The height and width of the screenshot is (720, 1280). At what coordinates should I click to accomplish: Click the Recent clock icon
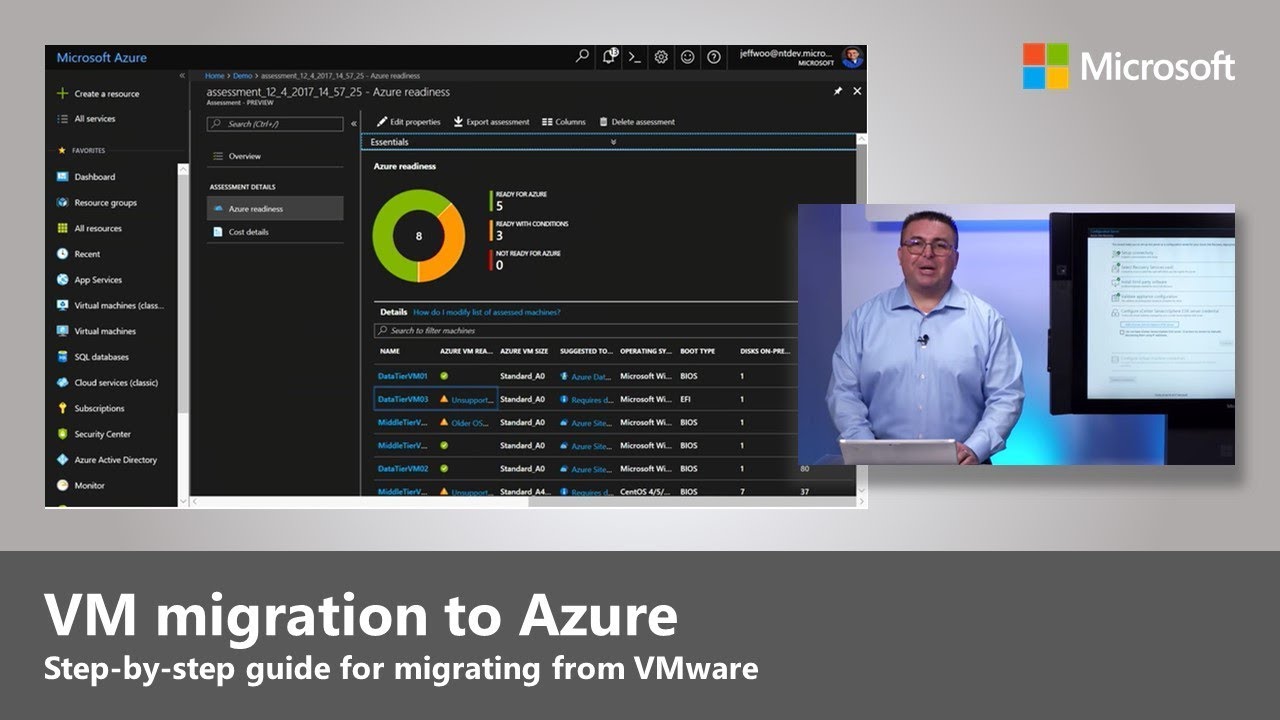coord(63,254)
